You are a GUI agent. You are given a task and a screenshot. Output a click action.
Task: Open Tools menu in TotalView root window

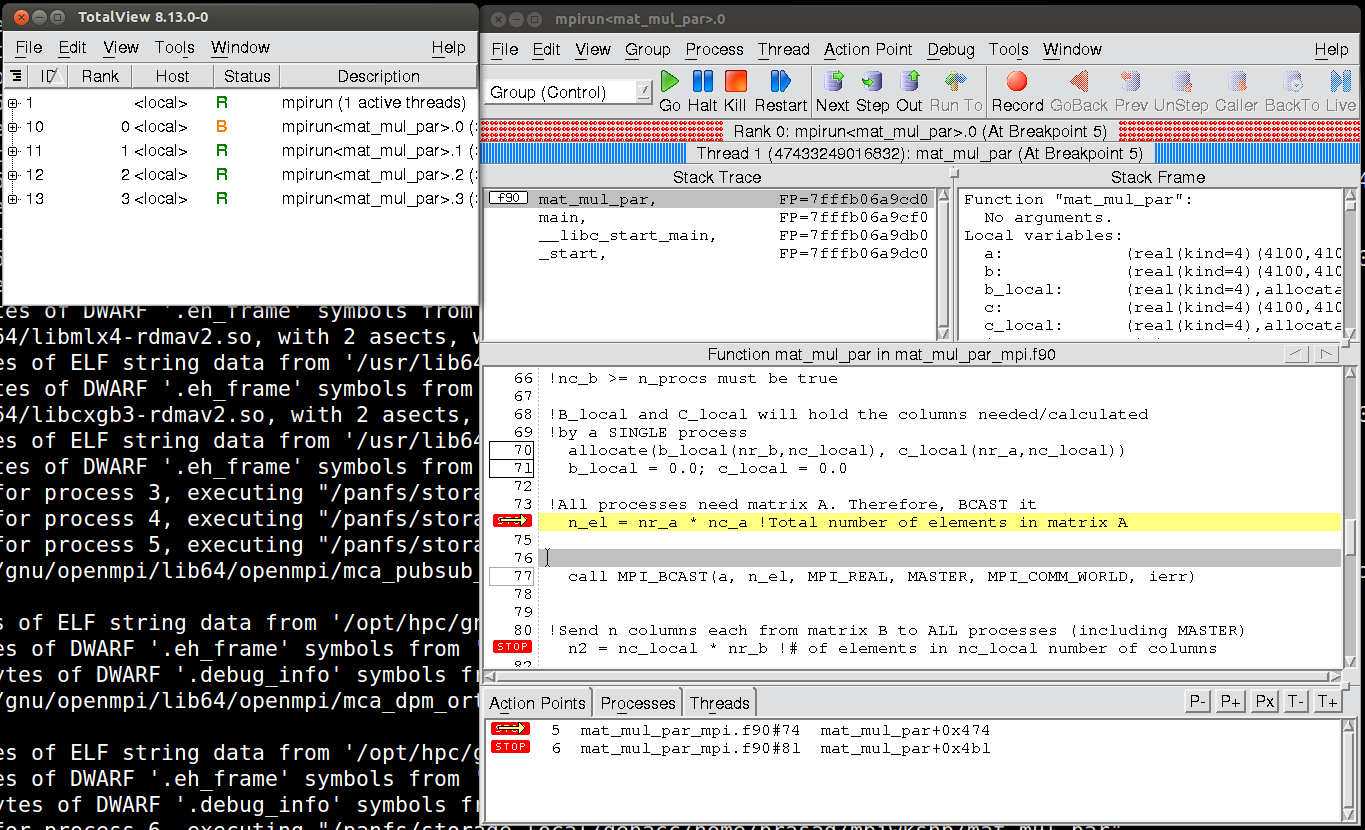click(175, 47)
